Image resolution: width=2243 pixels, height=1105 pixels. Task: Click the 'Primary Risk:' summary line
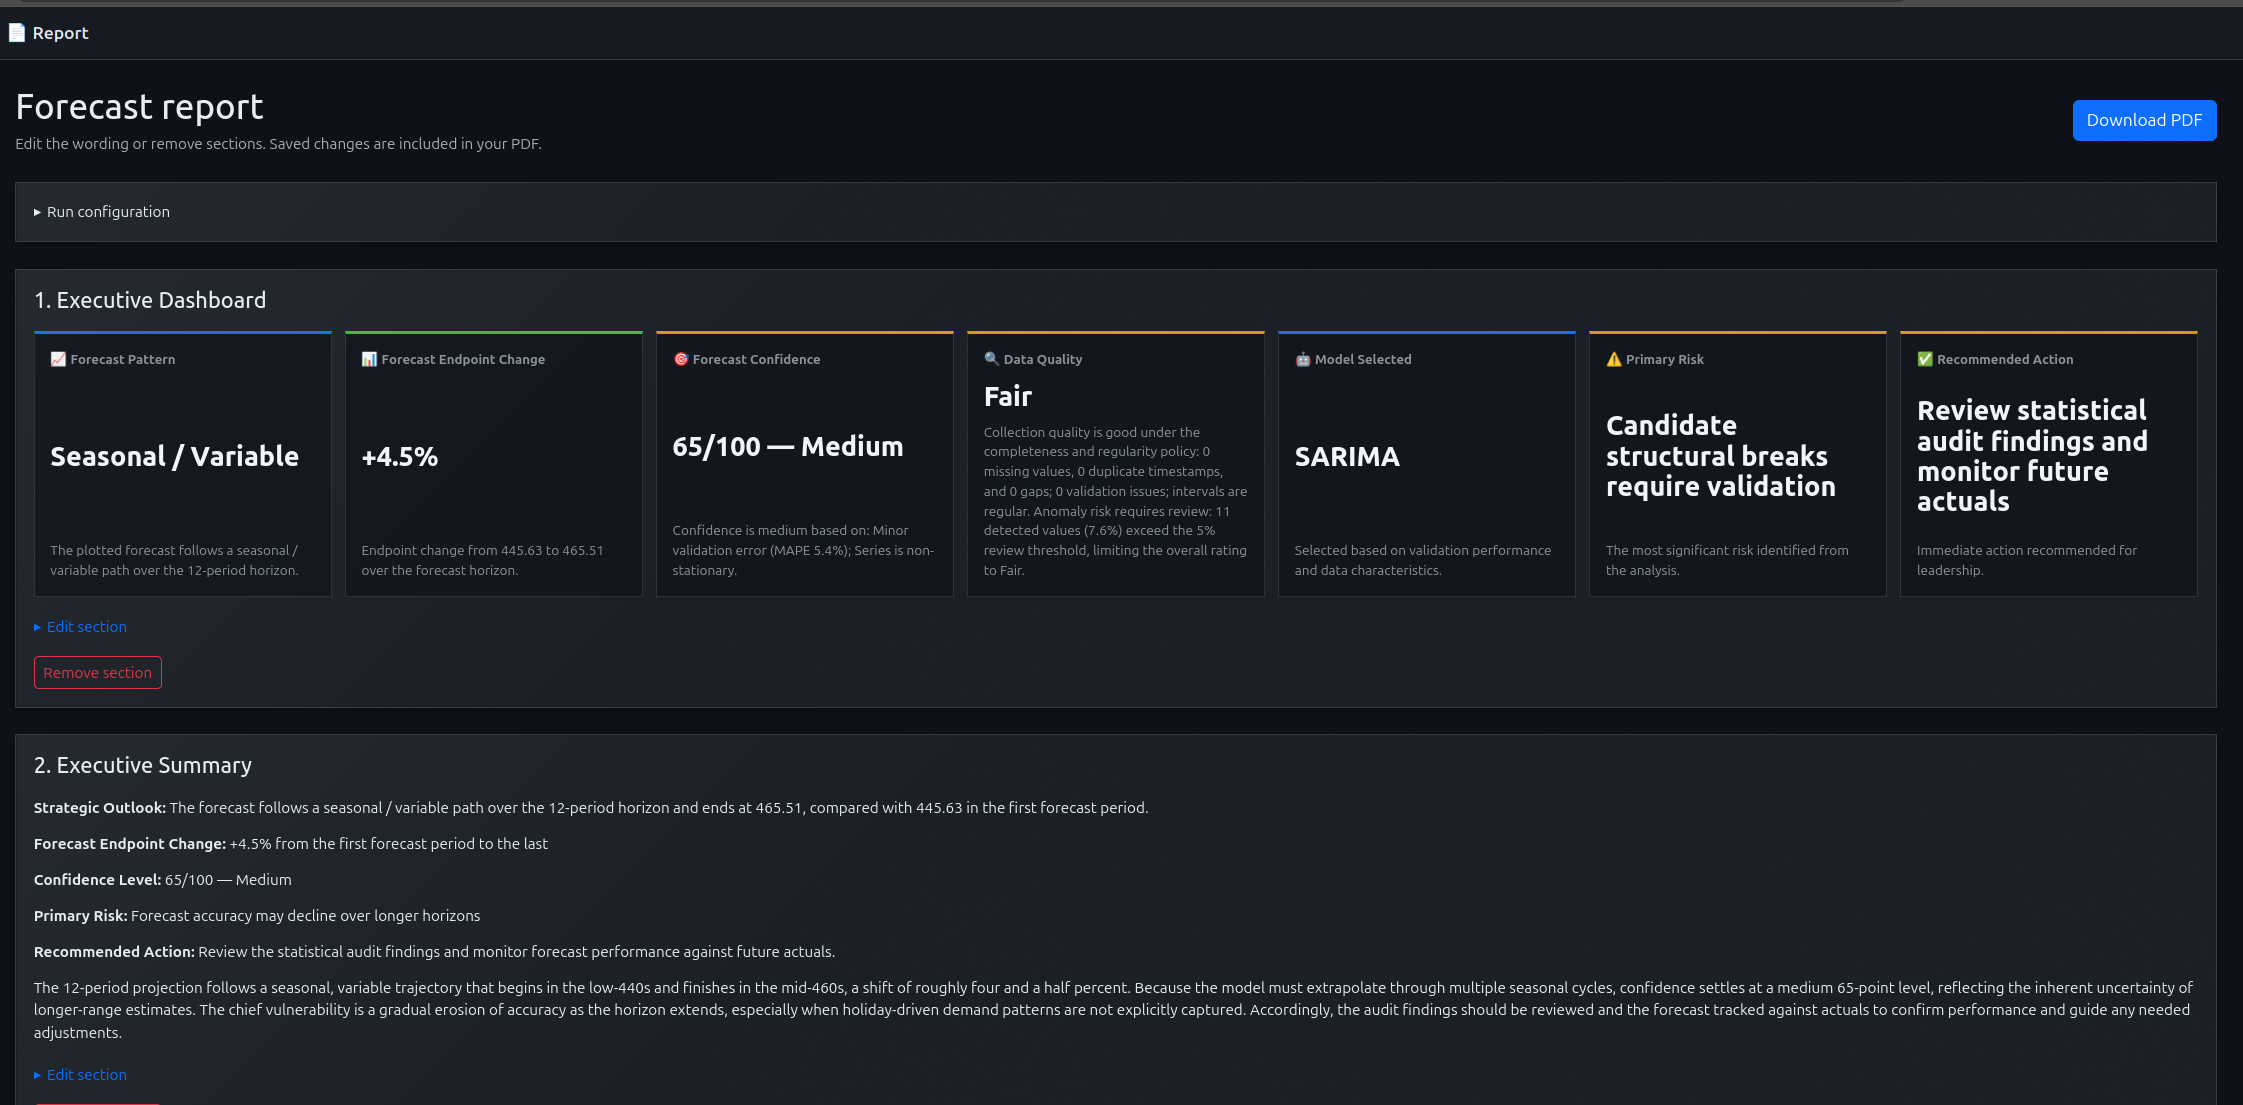coord(257,916)
